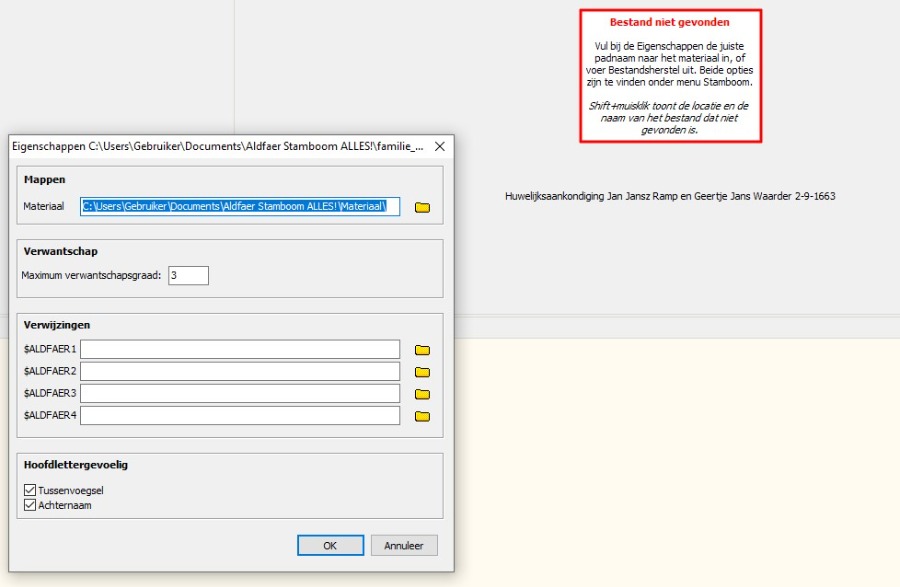Viewport: 900px width, 587px height.
Task: Select the Huwelijksaankondiging Jan Jansz Ramp caption
Action: [x=669, y=196]
